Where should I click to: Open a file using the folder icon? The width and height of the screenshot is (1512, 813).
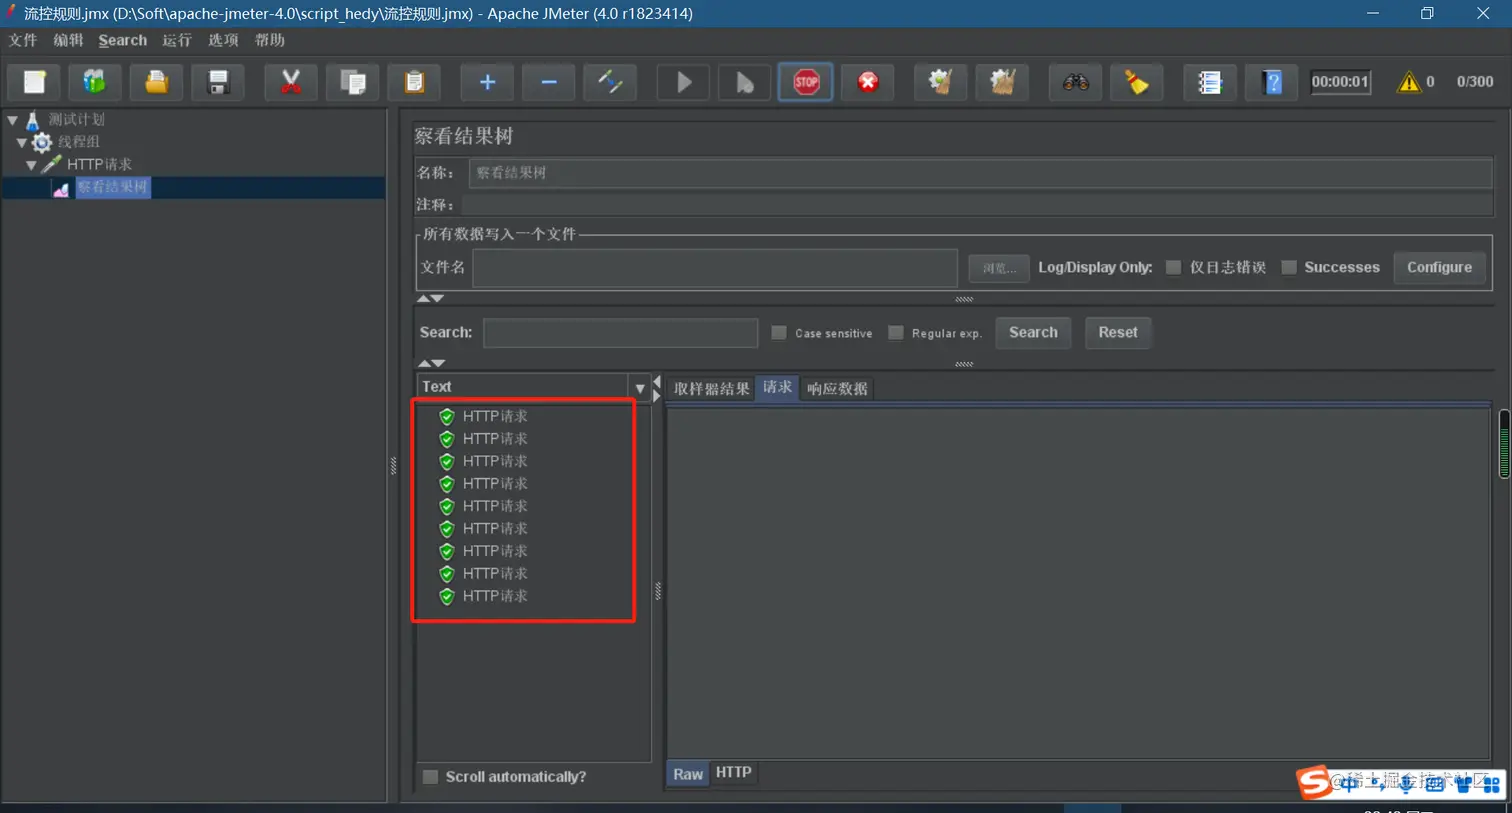[x=156, y=82]
